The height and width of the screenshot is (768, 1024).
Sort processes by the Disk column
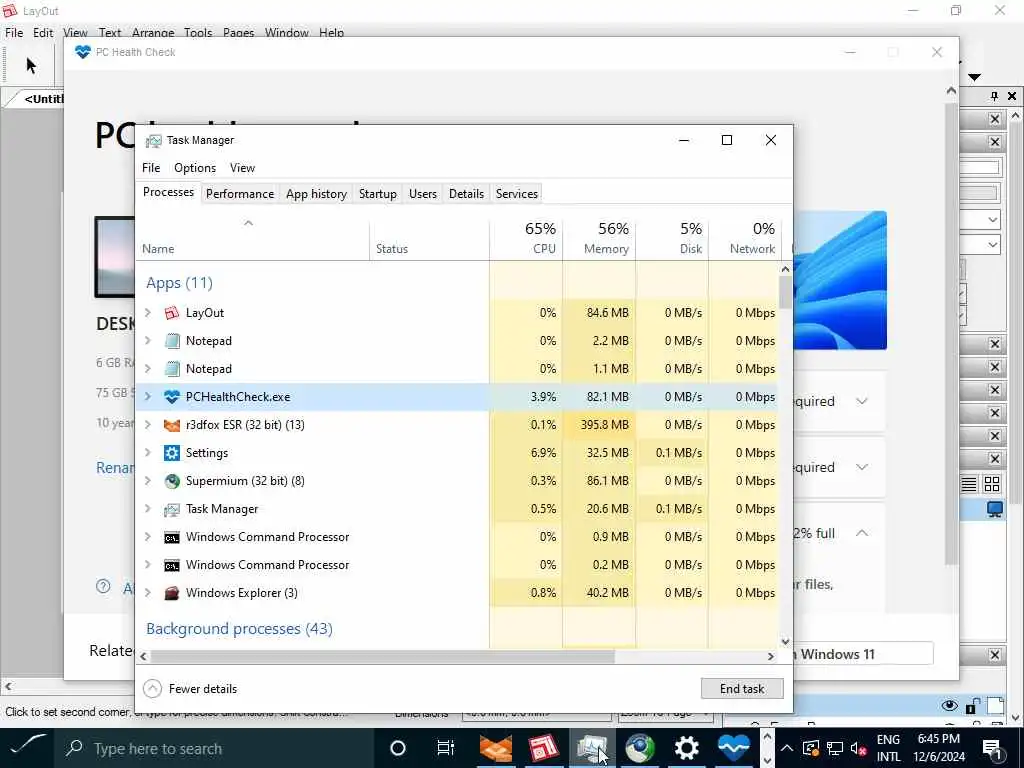[673, 238]
